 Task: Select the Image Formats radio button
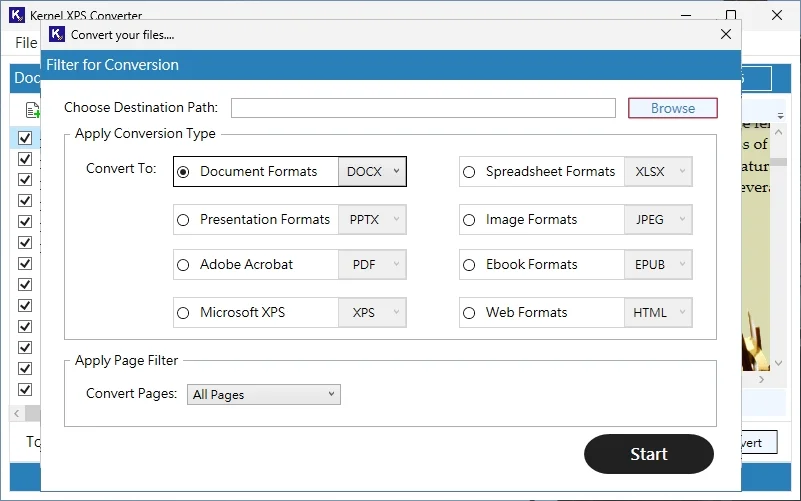click(x=469, y=220)
